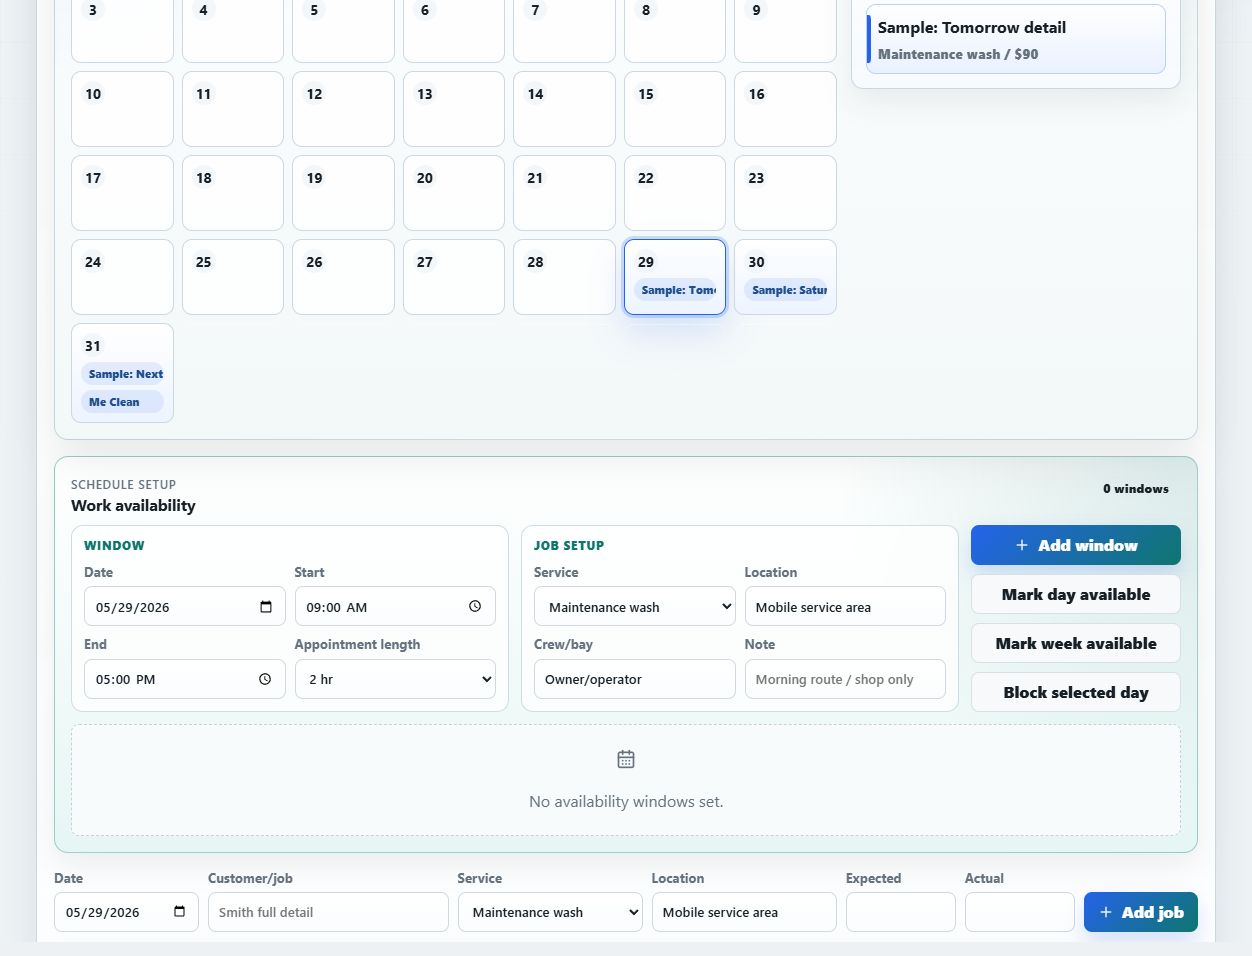Open calendar picker in bottom job Date field
This screenshot has height=956, width=1252.
click(x=180, y=911)
